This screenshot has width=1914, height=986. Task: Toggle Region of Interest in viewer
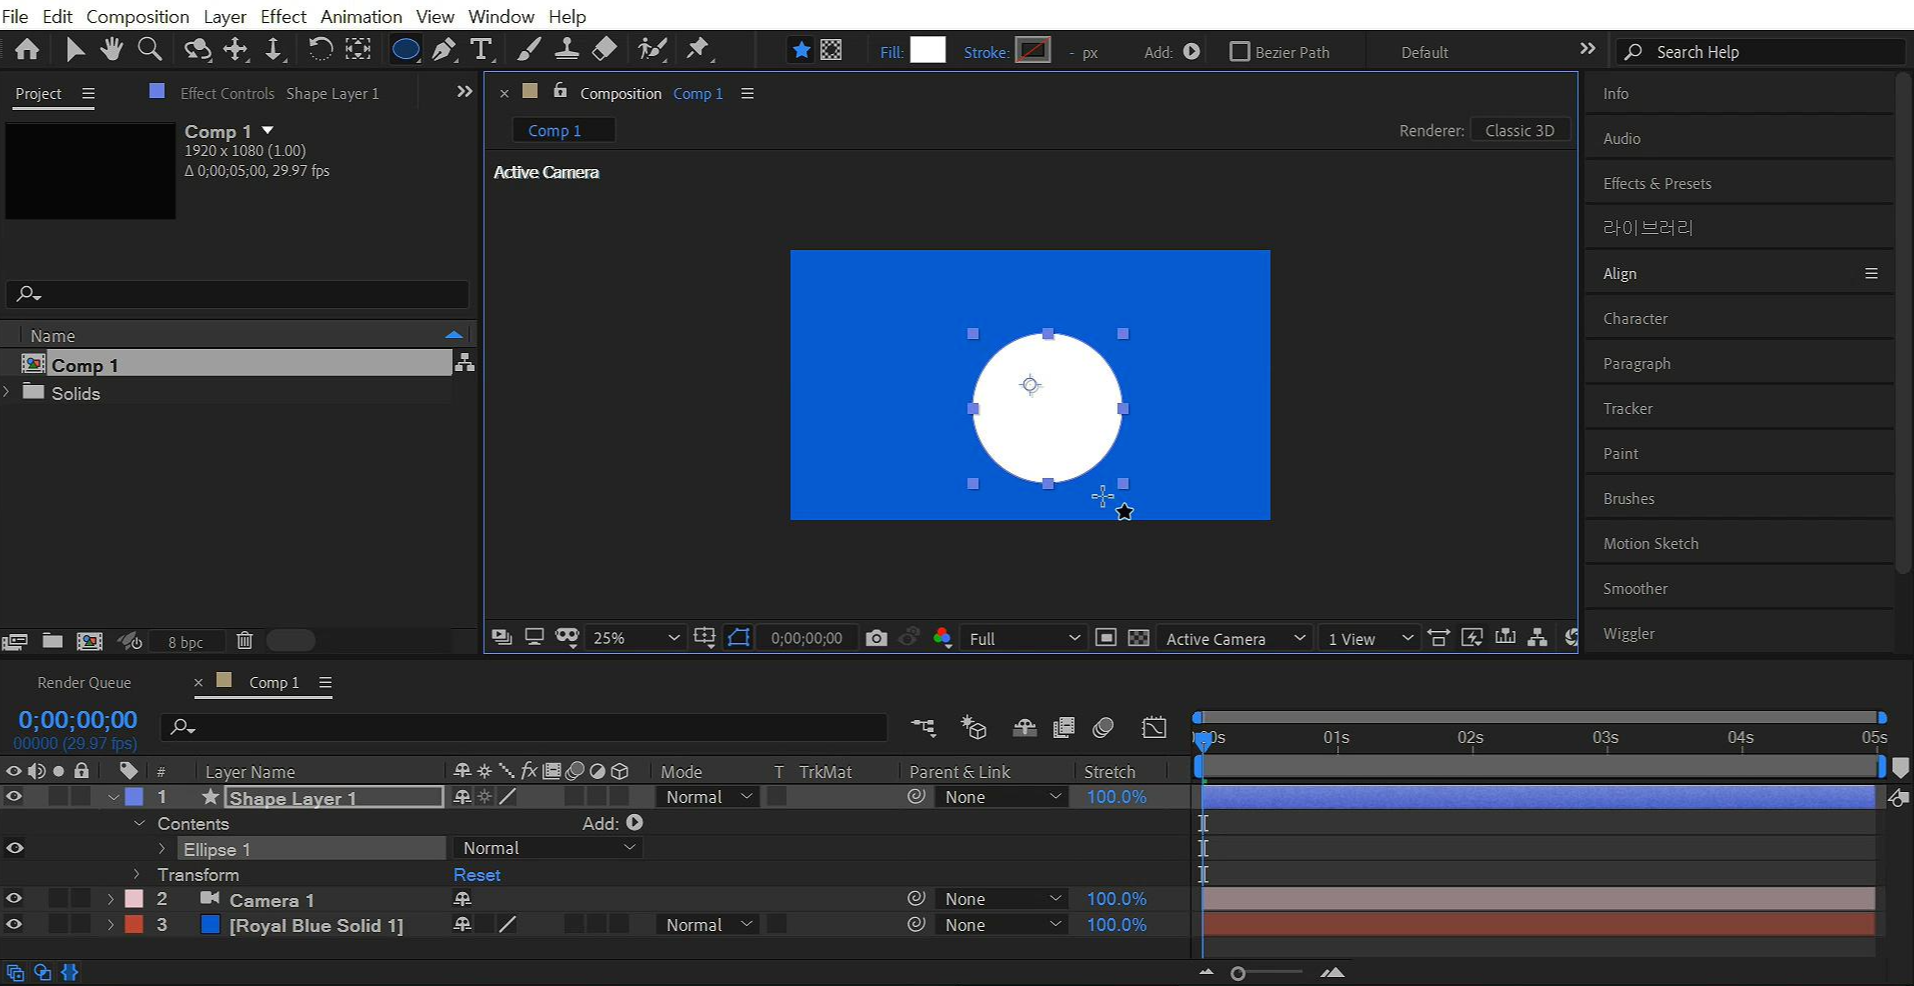(x=1106, y=638)
